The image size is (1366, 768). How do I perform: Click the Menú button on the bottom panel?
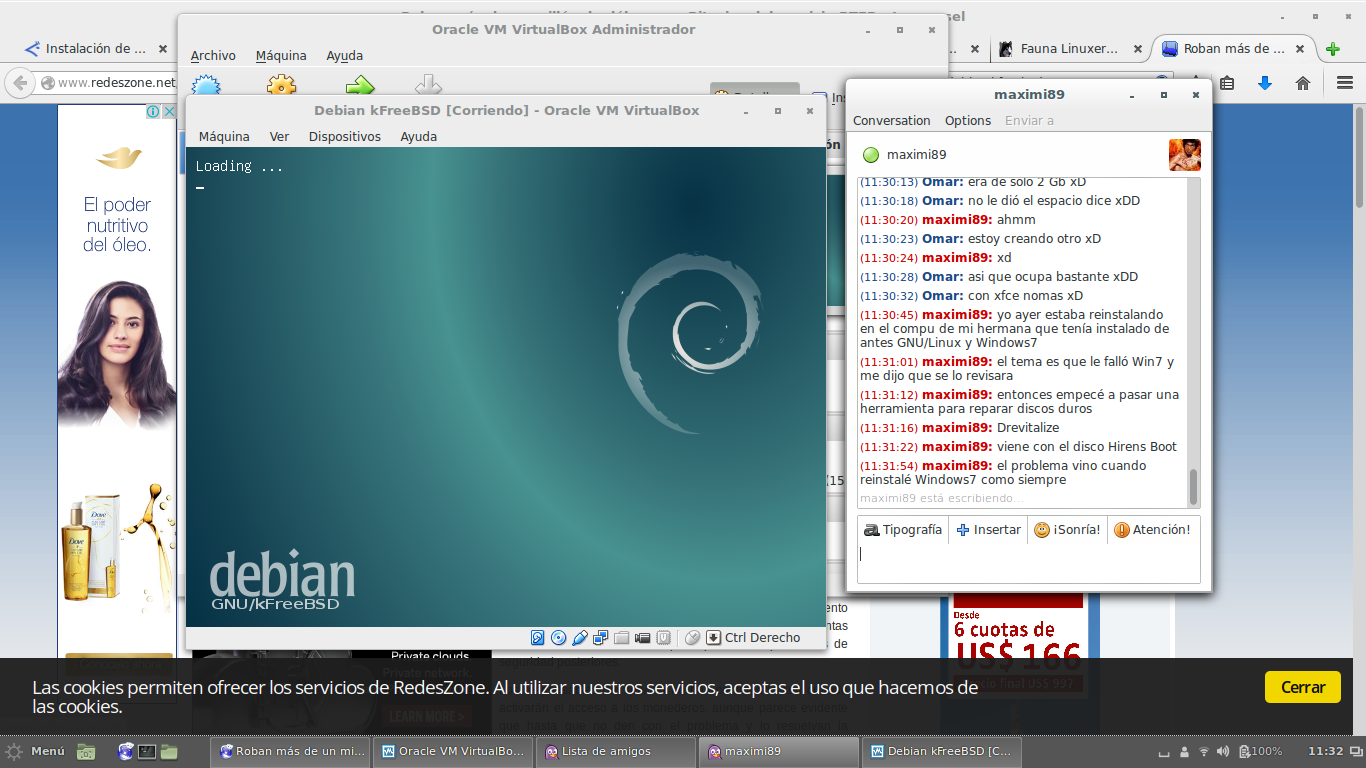[35, 751]
